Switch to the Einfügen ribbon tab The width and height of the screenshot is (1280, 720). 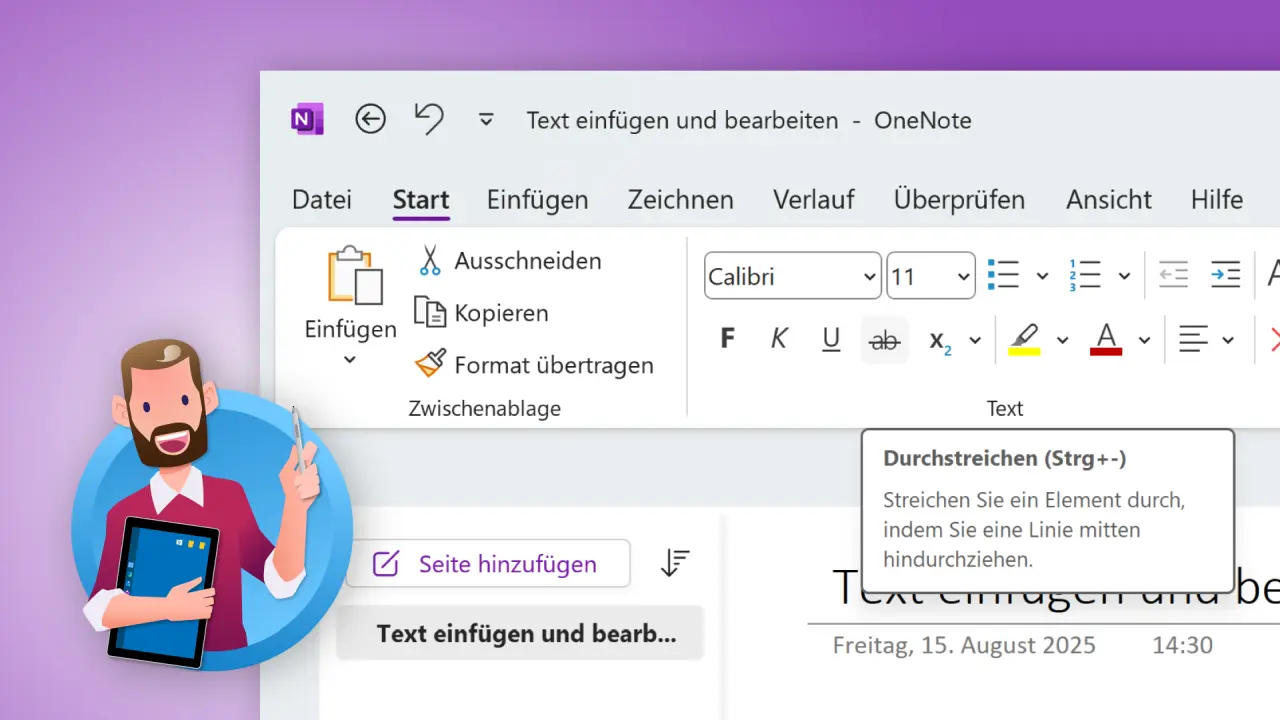(x=537, y=199)
